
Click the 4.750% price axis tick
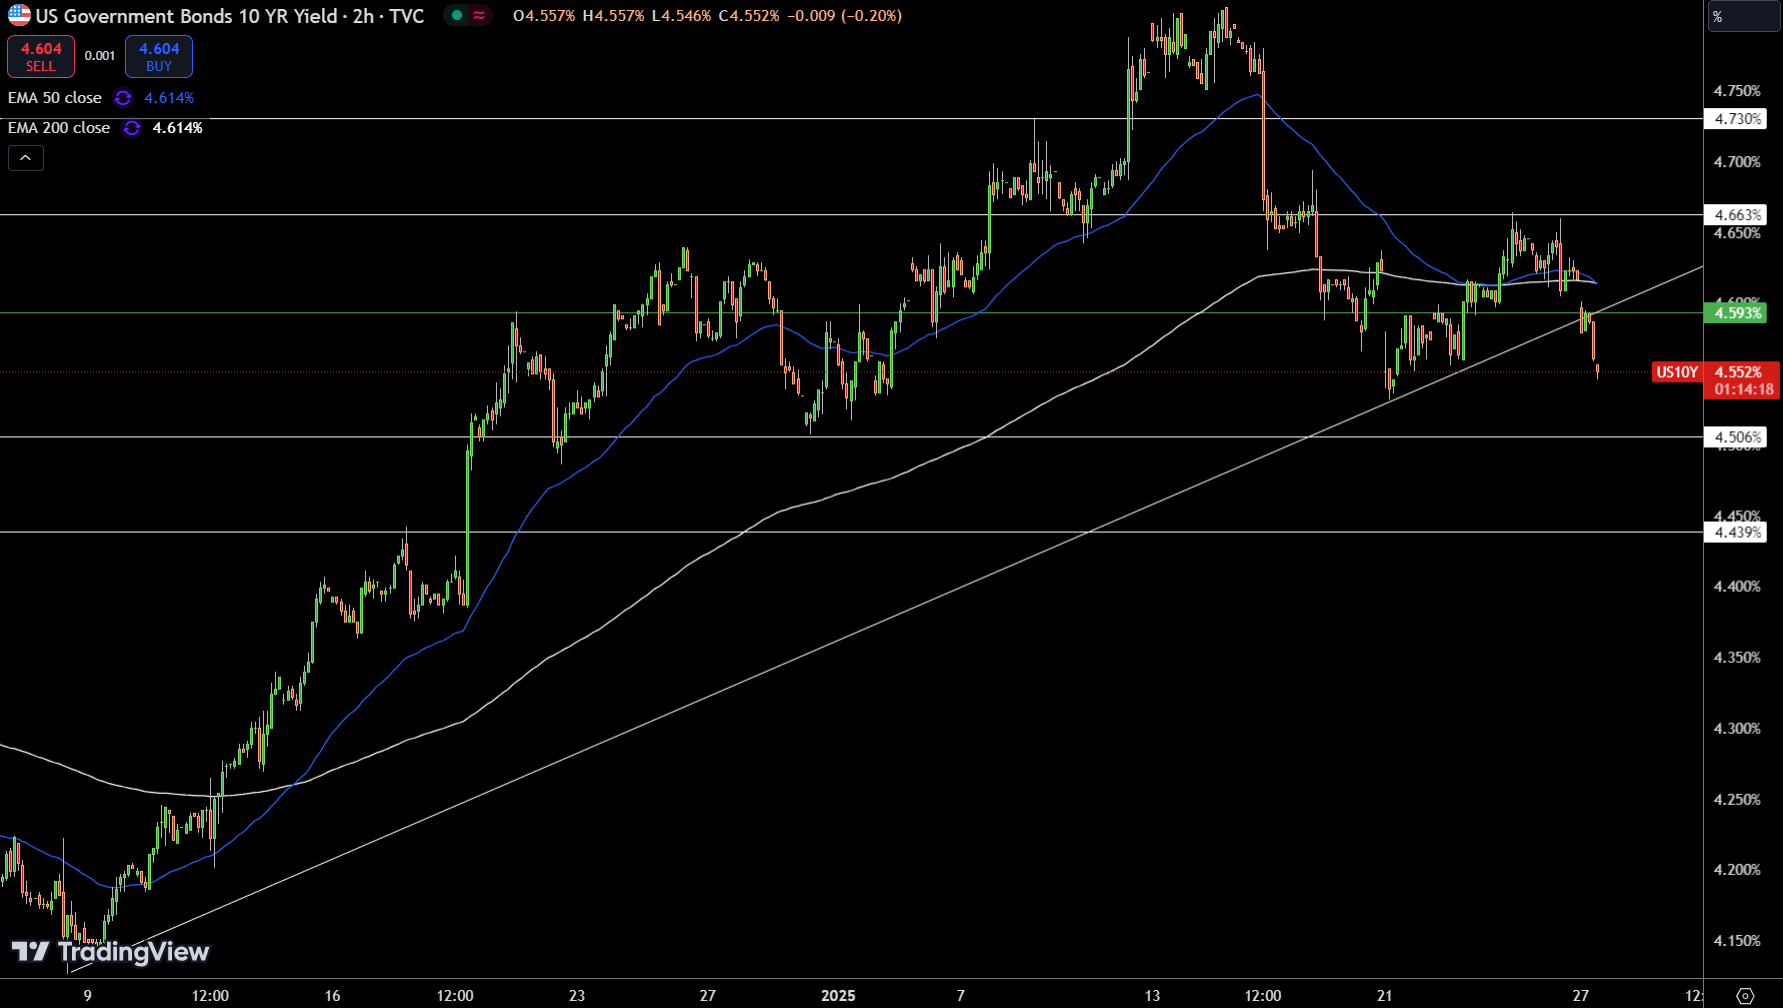coord(1737,91)
